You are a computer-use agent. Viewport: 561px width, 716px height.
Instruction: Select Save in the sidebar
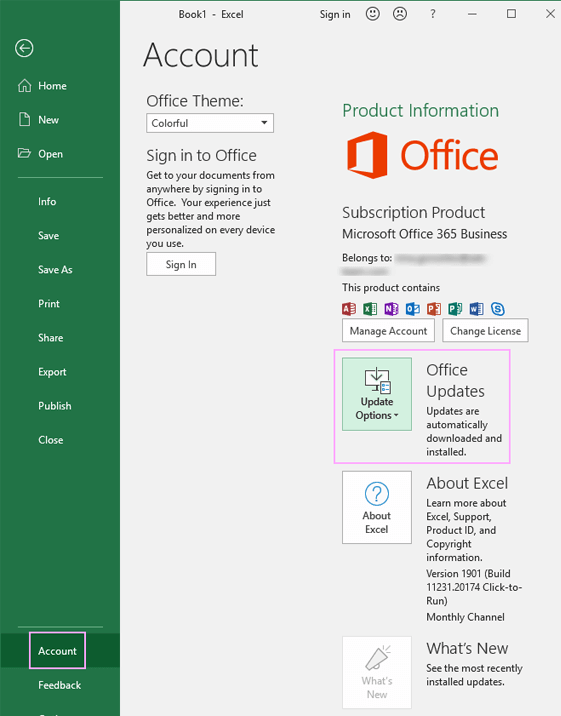click(x=48, y=236)
